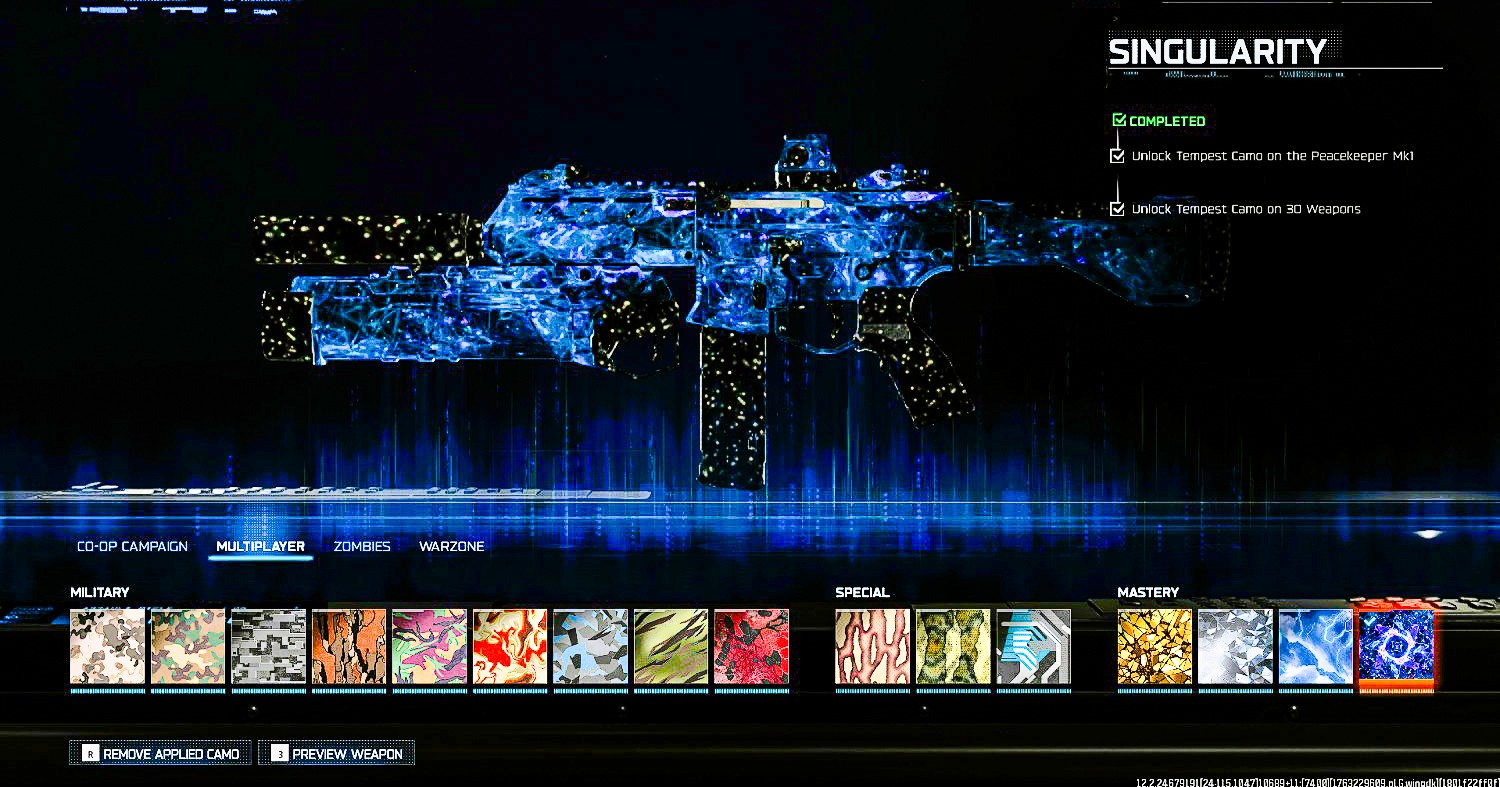The image size is (1500, 787).
Task: Select the highlighted Singularity Mastery camo
Action: click(x=1396, y=646)
